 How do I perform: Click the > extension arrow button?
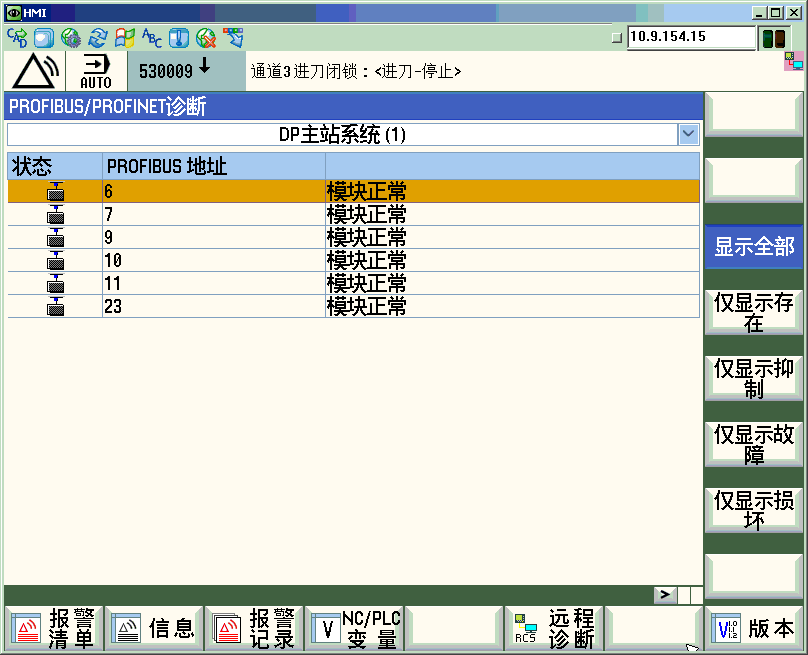pyautogui.click(x=665, y=594)
